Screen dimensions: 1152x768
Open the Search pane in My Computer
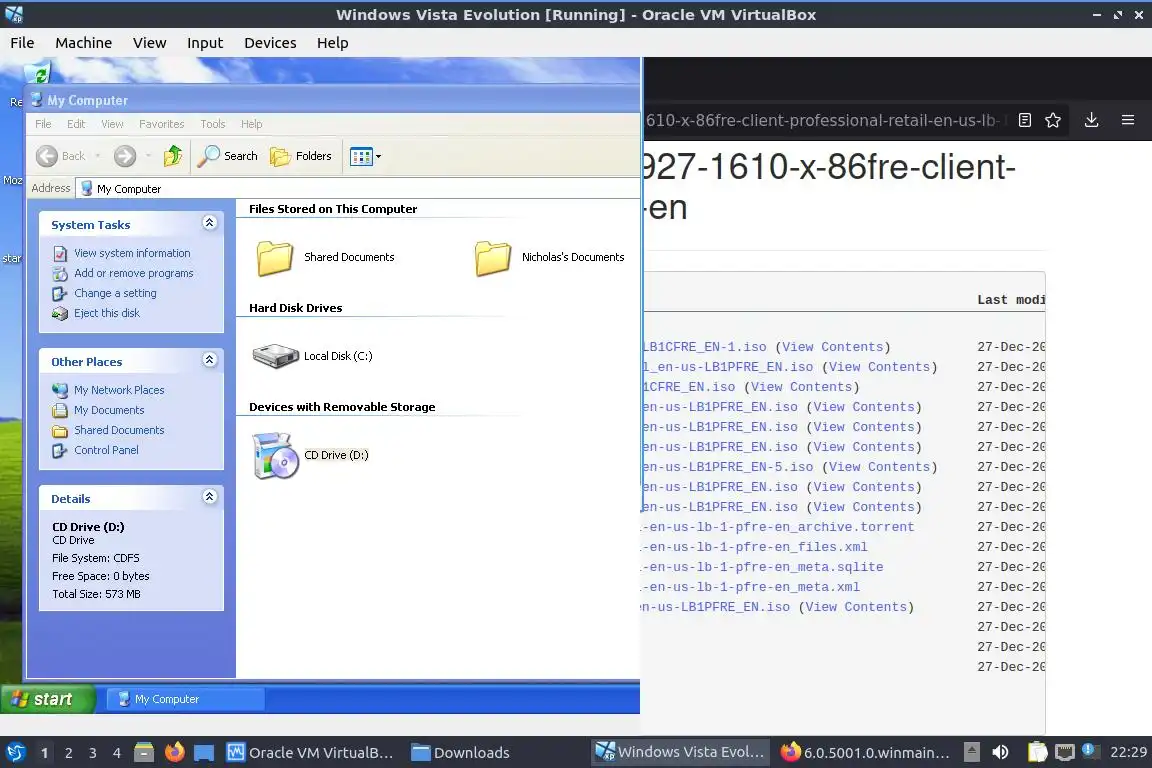coord(228,156)
